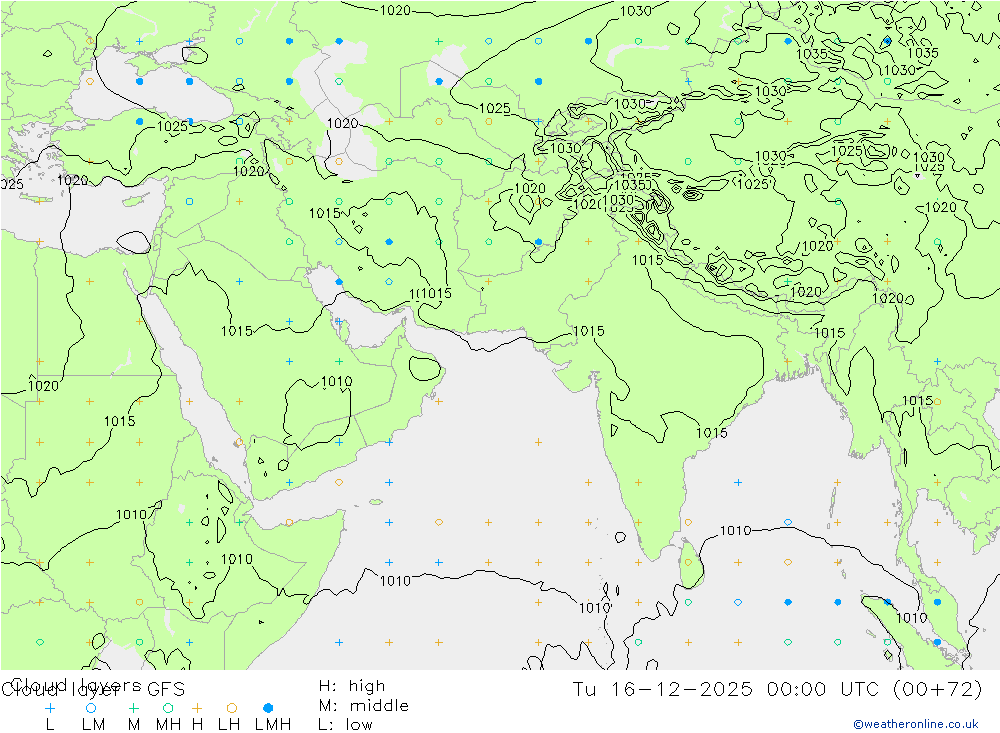Click the orange circle LH legend symbol
This screenshot has height=733, width=1000.
[x=232, y=708]
